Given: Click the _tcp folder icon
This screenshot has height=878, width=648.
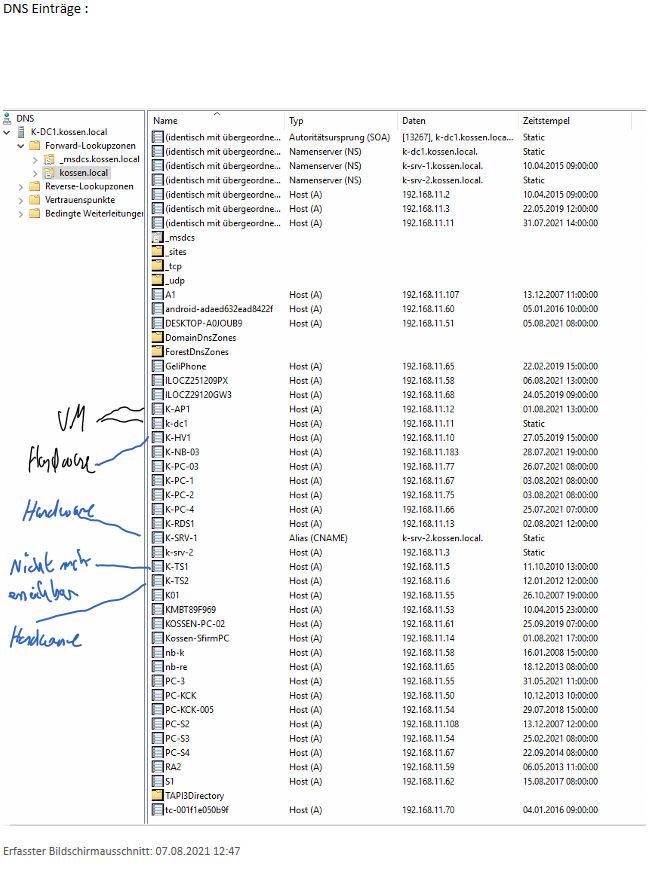Looking at the screenshot, I should tap(157, 266).
